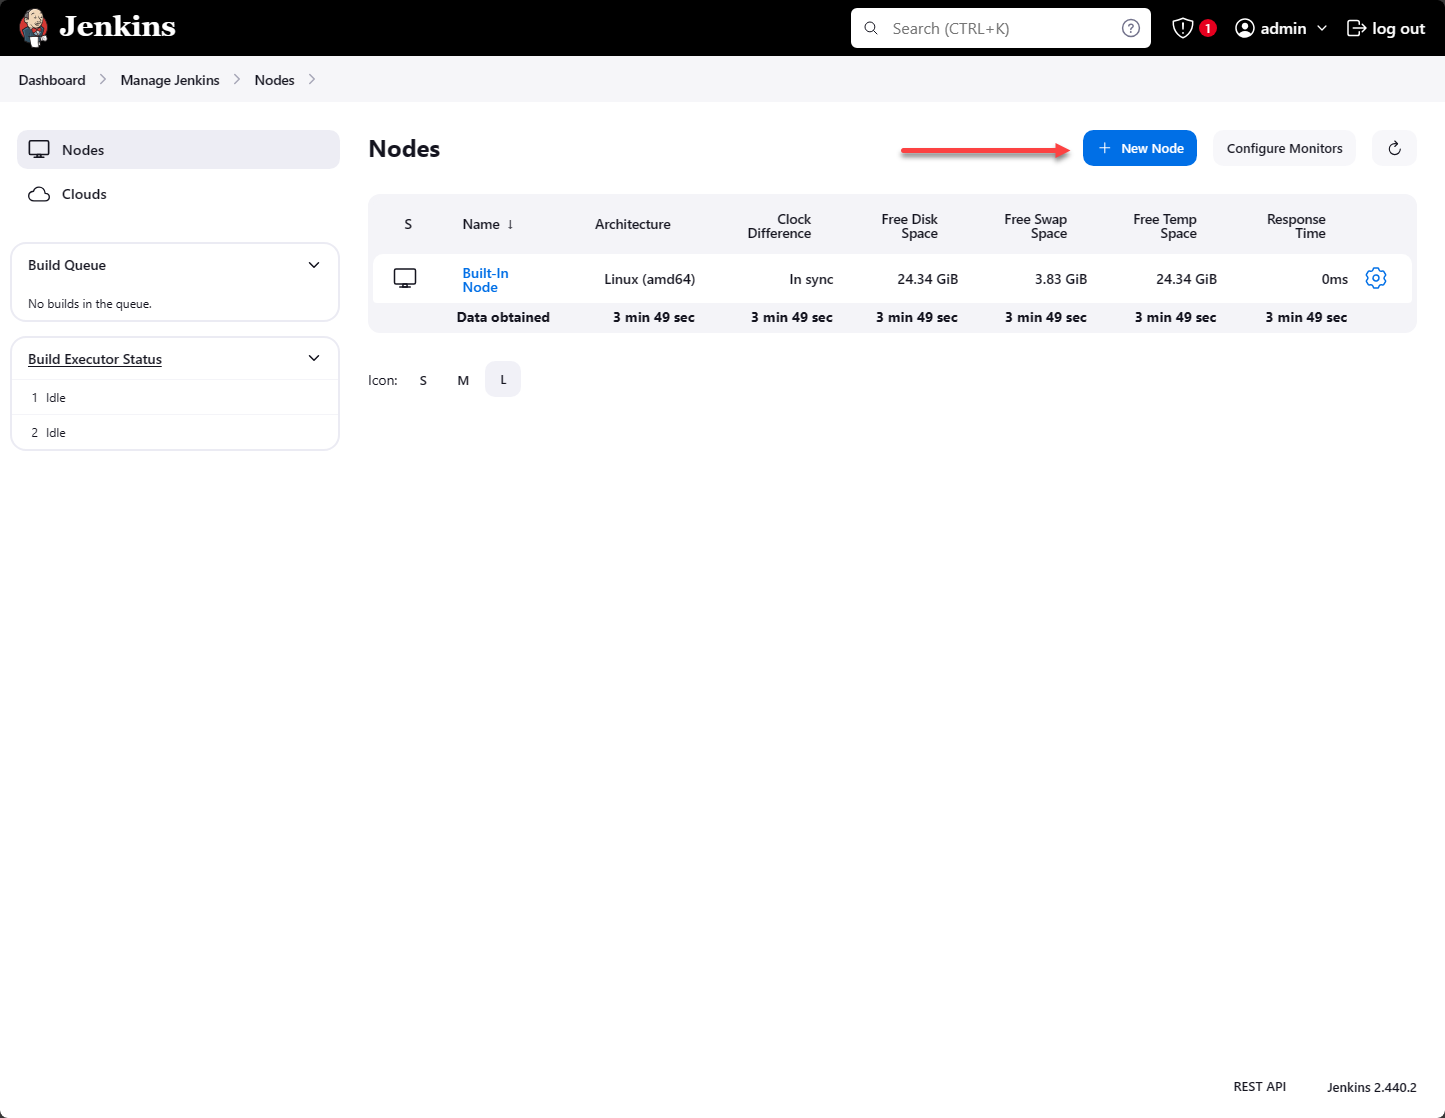Click the Clock Difference column header
The image size is (1445, 1118).
click(780, 226)
